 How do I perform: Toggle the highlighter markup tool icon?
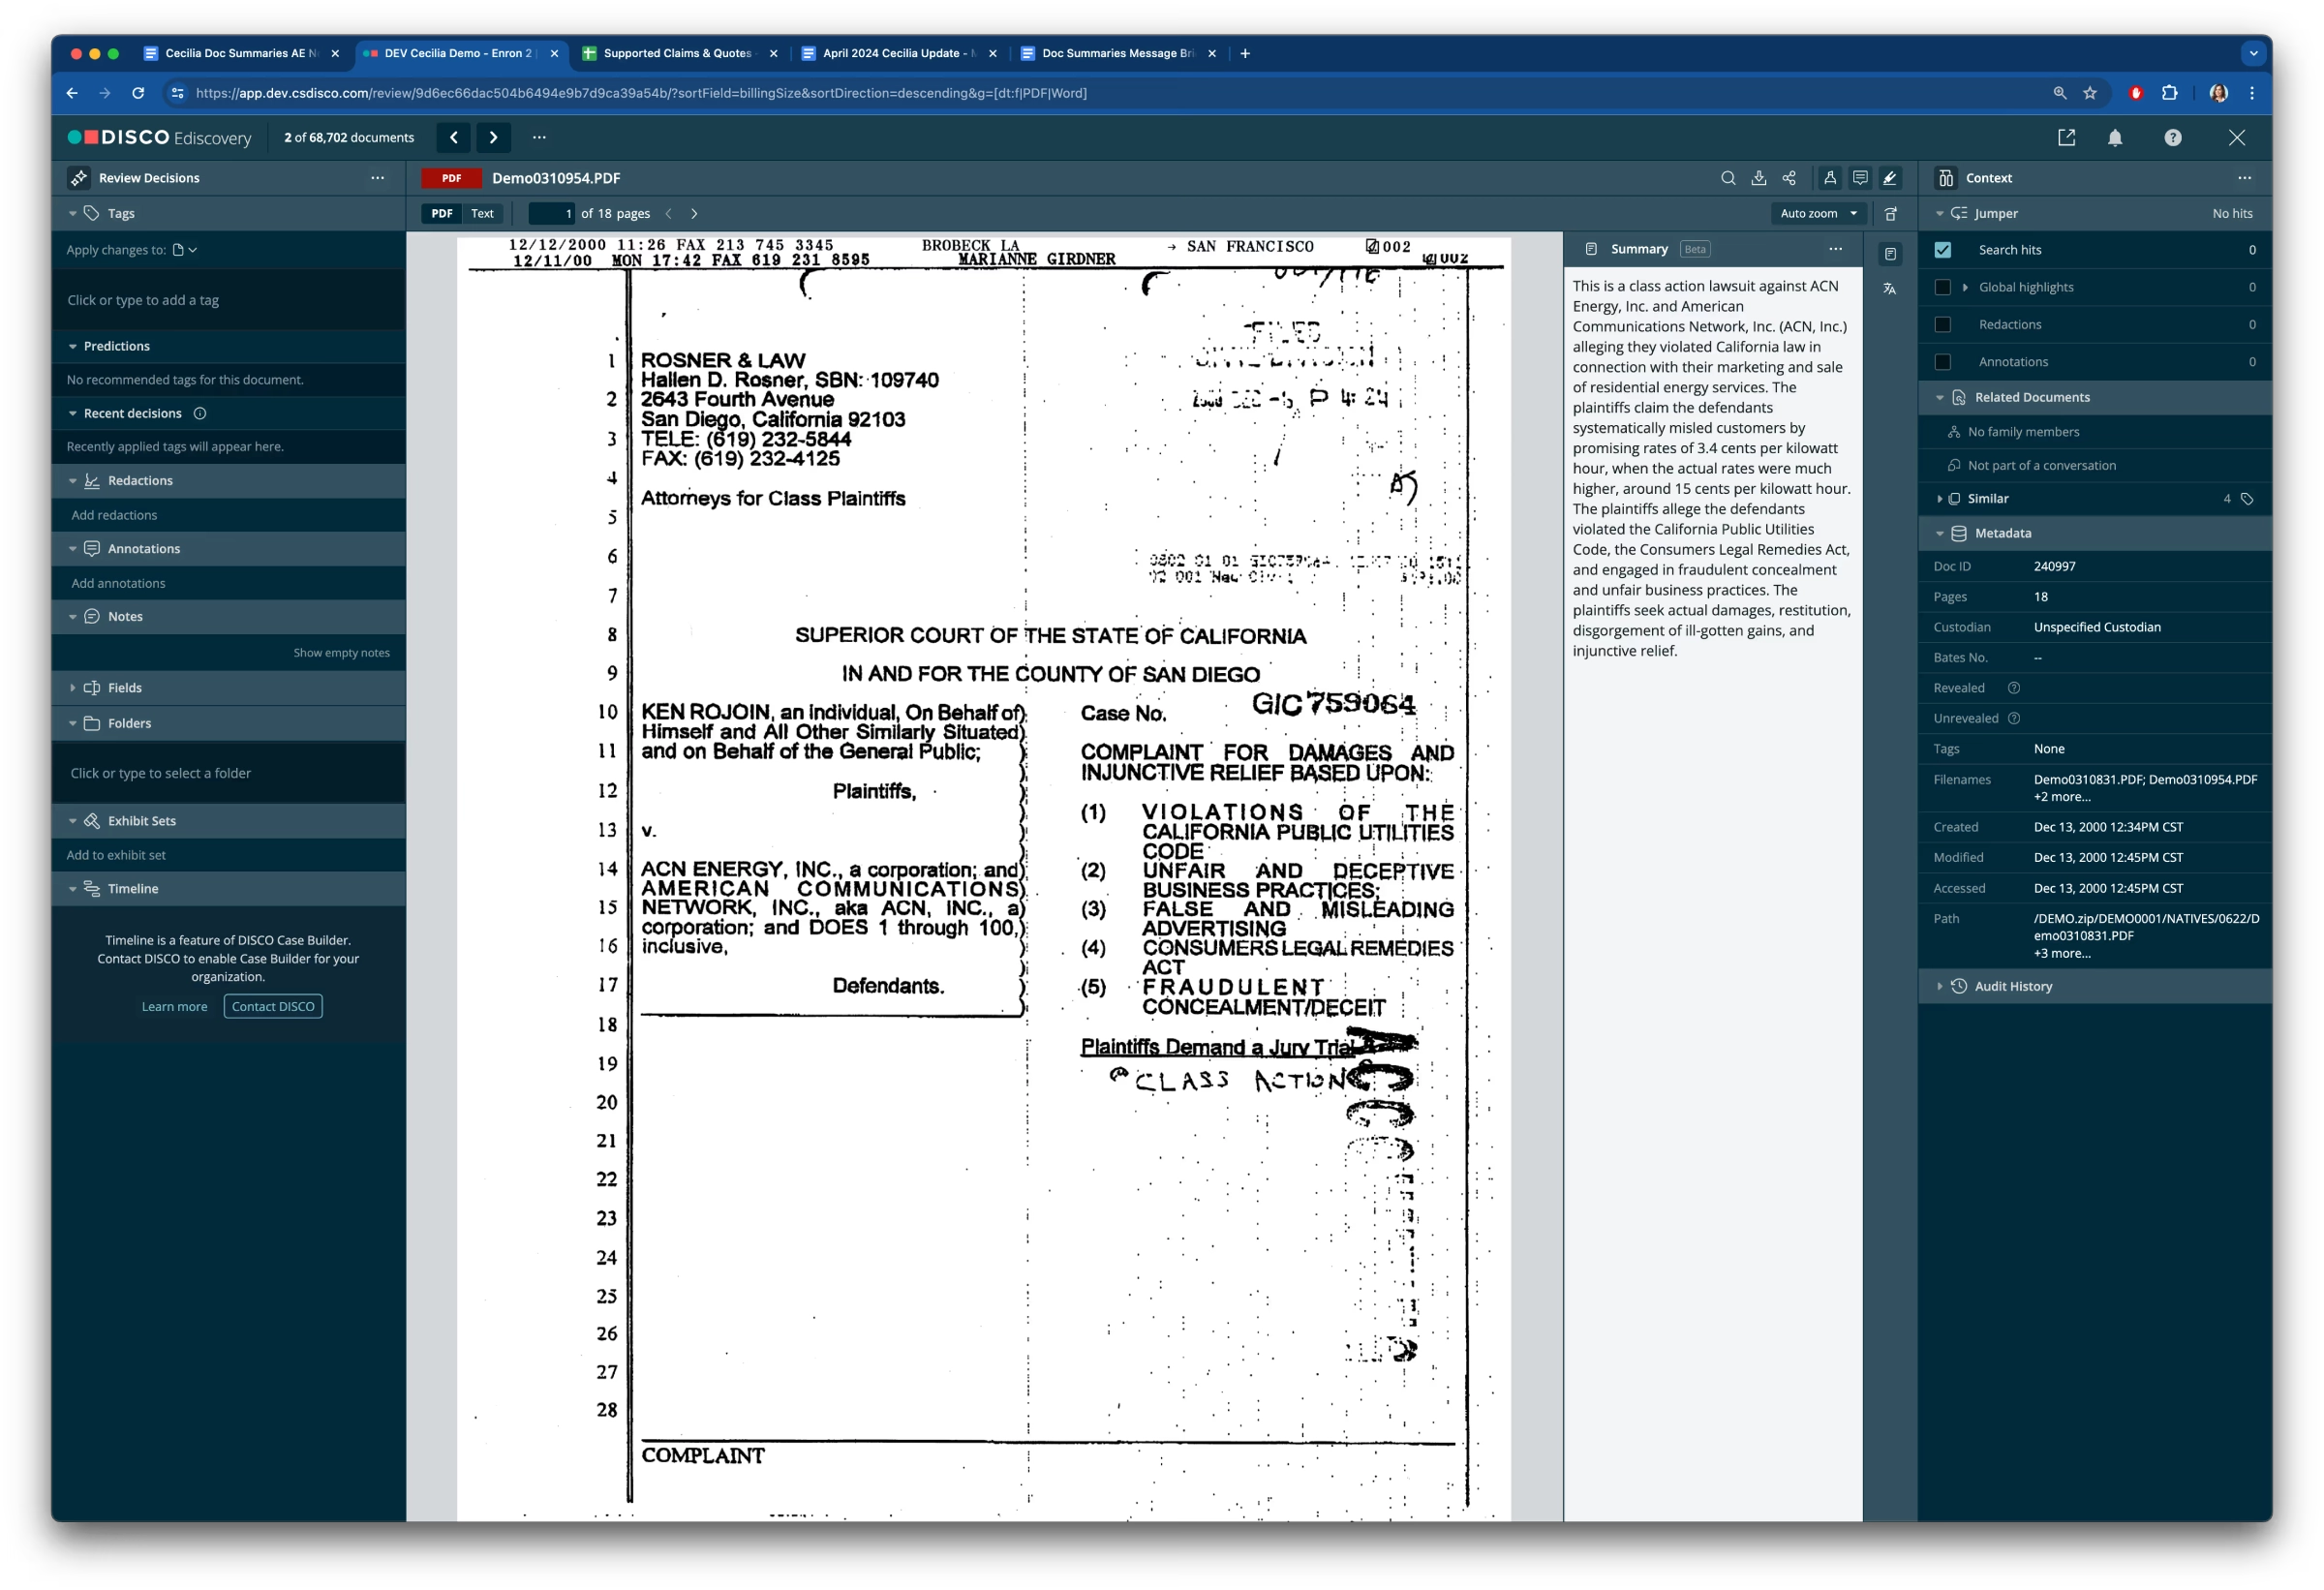click(1889, 178)
